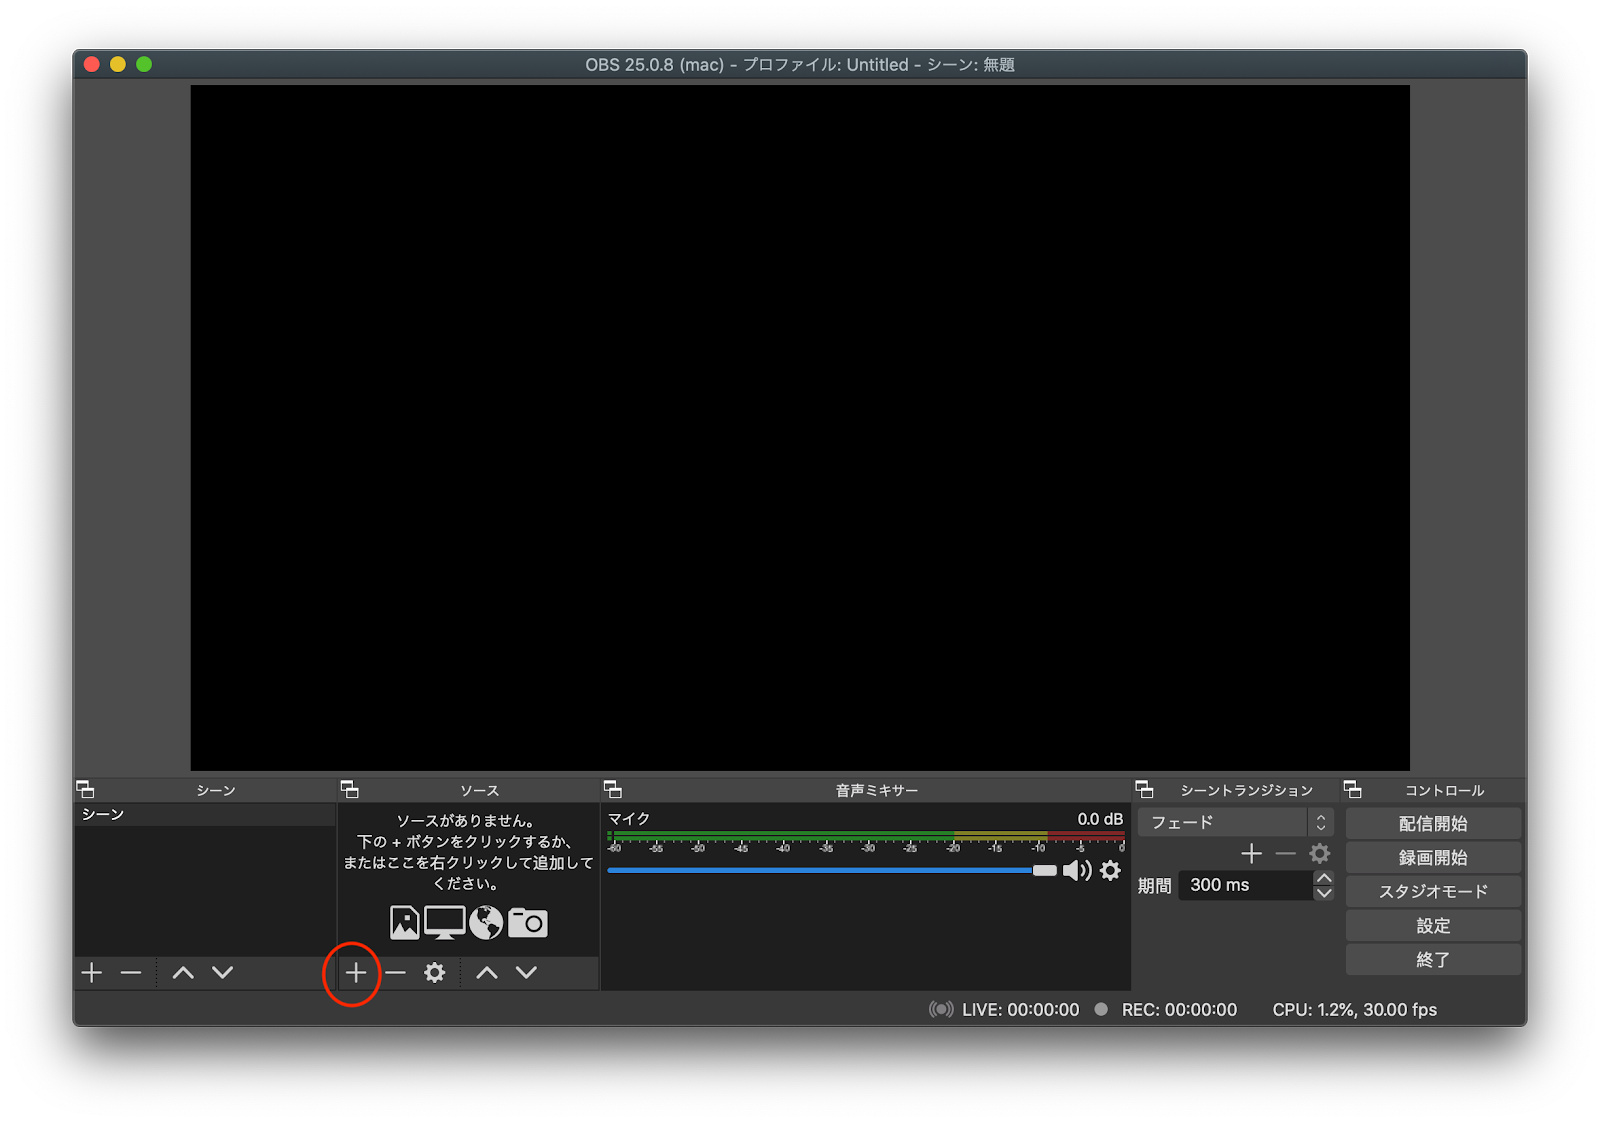1600x1123 pixels.
Task: Click the CPU 1.2%, 30.00 fps status
Action: (x=1354, y=1010)
